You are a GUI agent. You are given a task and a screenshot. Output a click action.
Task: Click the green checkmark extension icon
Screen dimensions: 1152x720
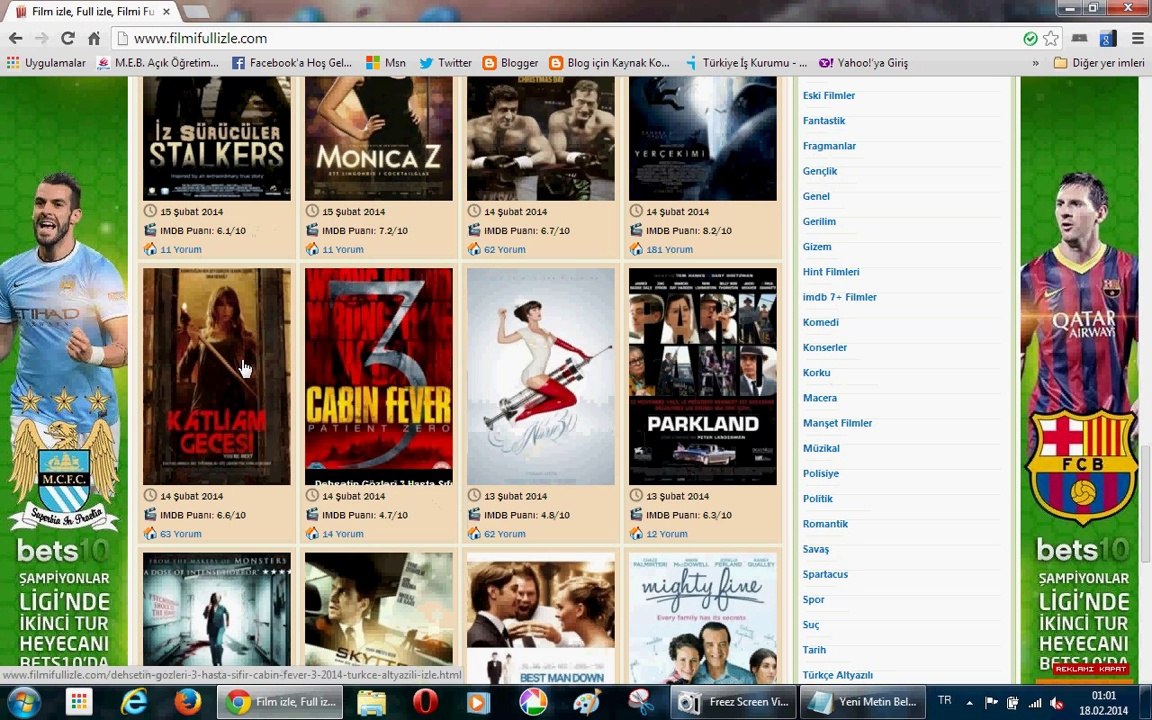(x=1030, y=38)
